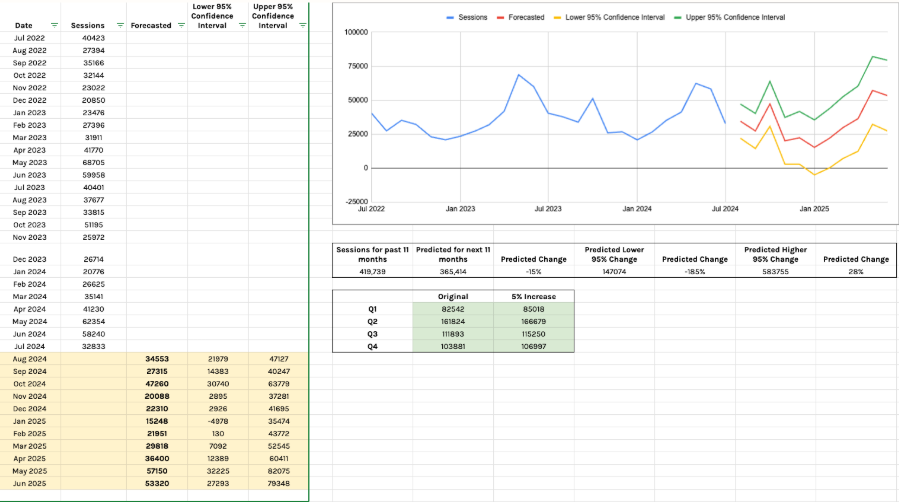
Task: Select the higher change value 583755
Action: click(x=775, y=272)
